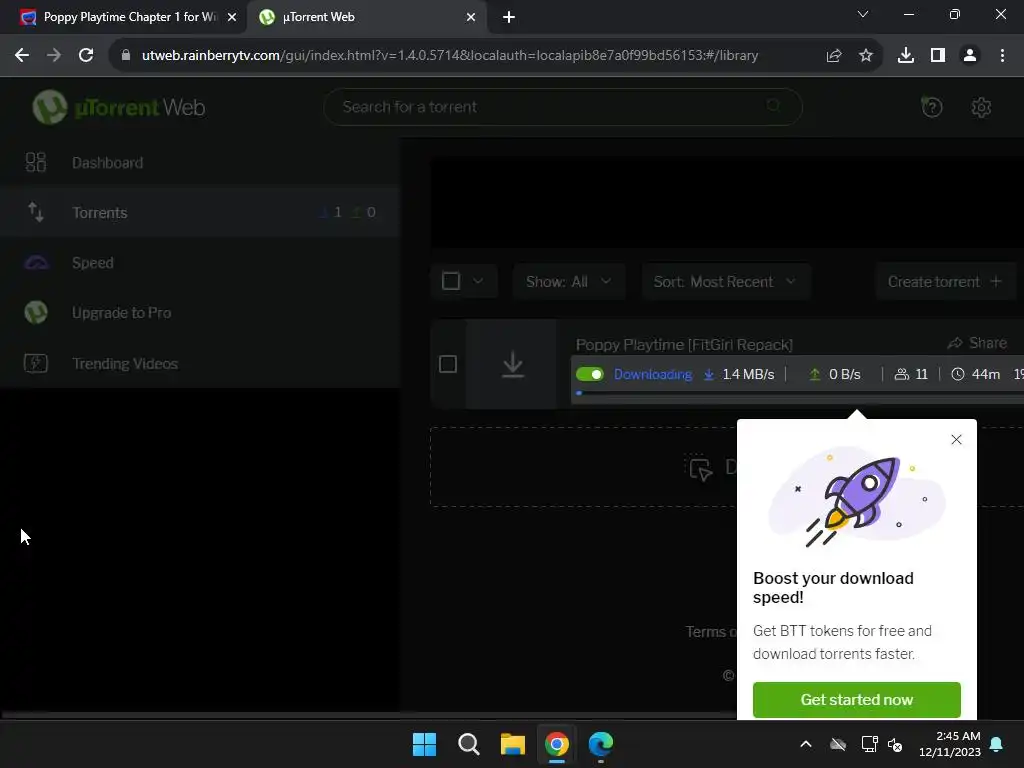Image resolution: width=1024 pixels, height=768 pixels.
Task: Click the Speed gauge icon
Action: pos(37,263)
